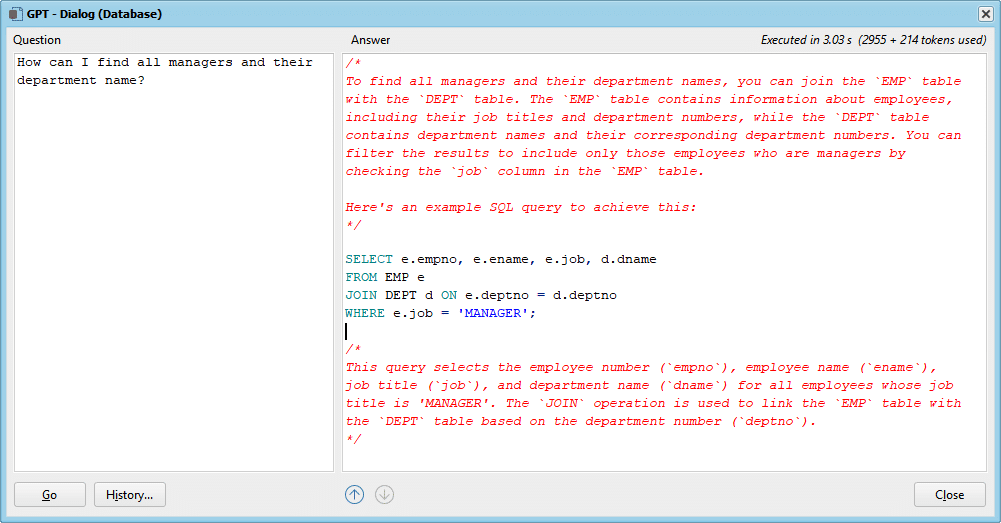This screenshot has height=523, width=1001.
Task: Click the JOIN keyword in the query
Action: tap(361, 295)
